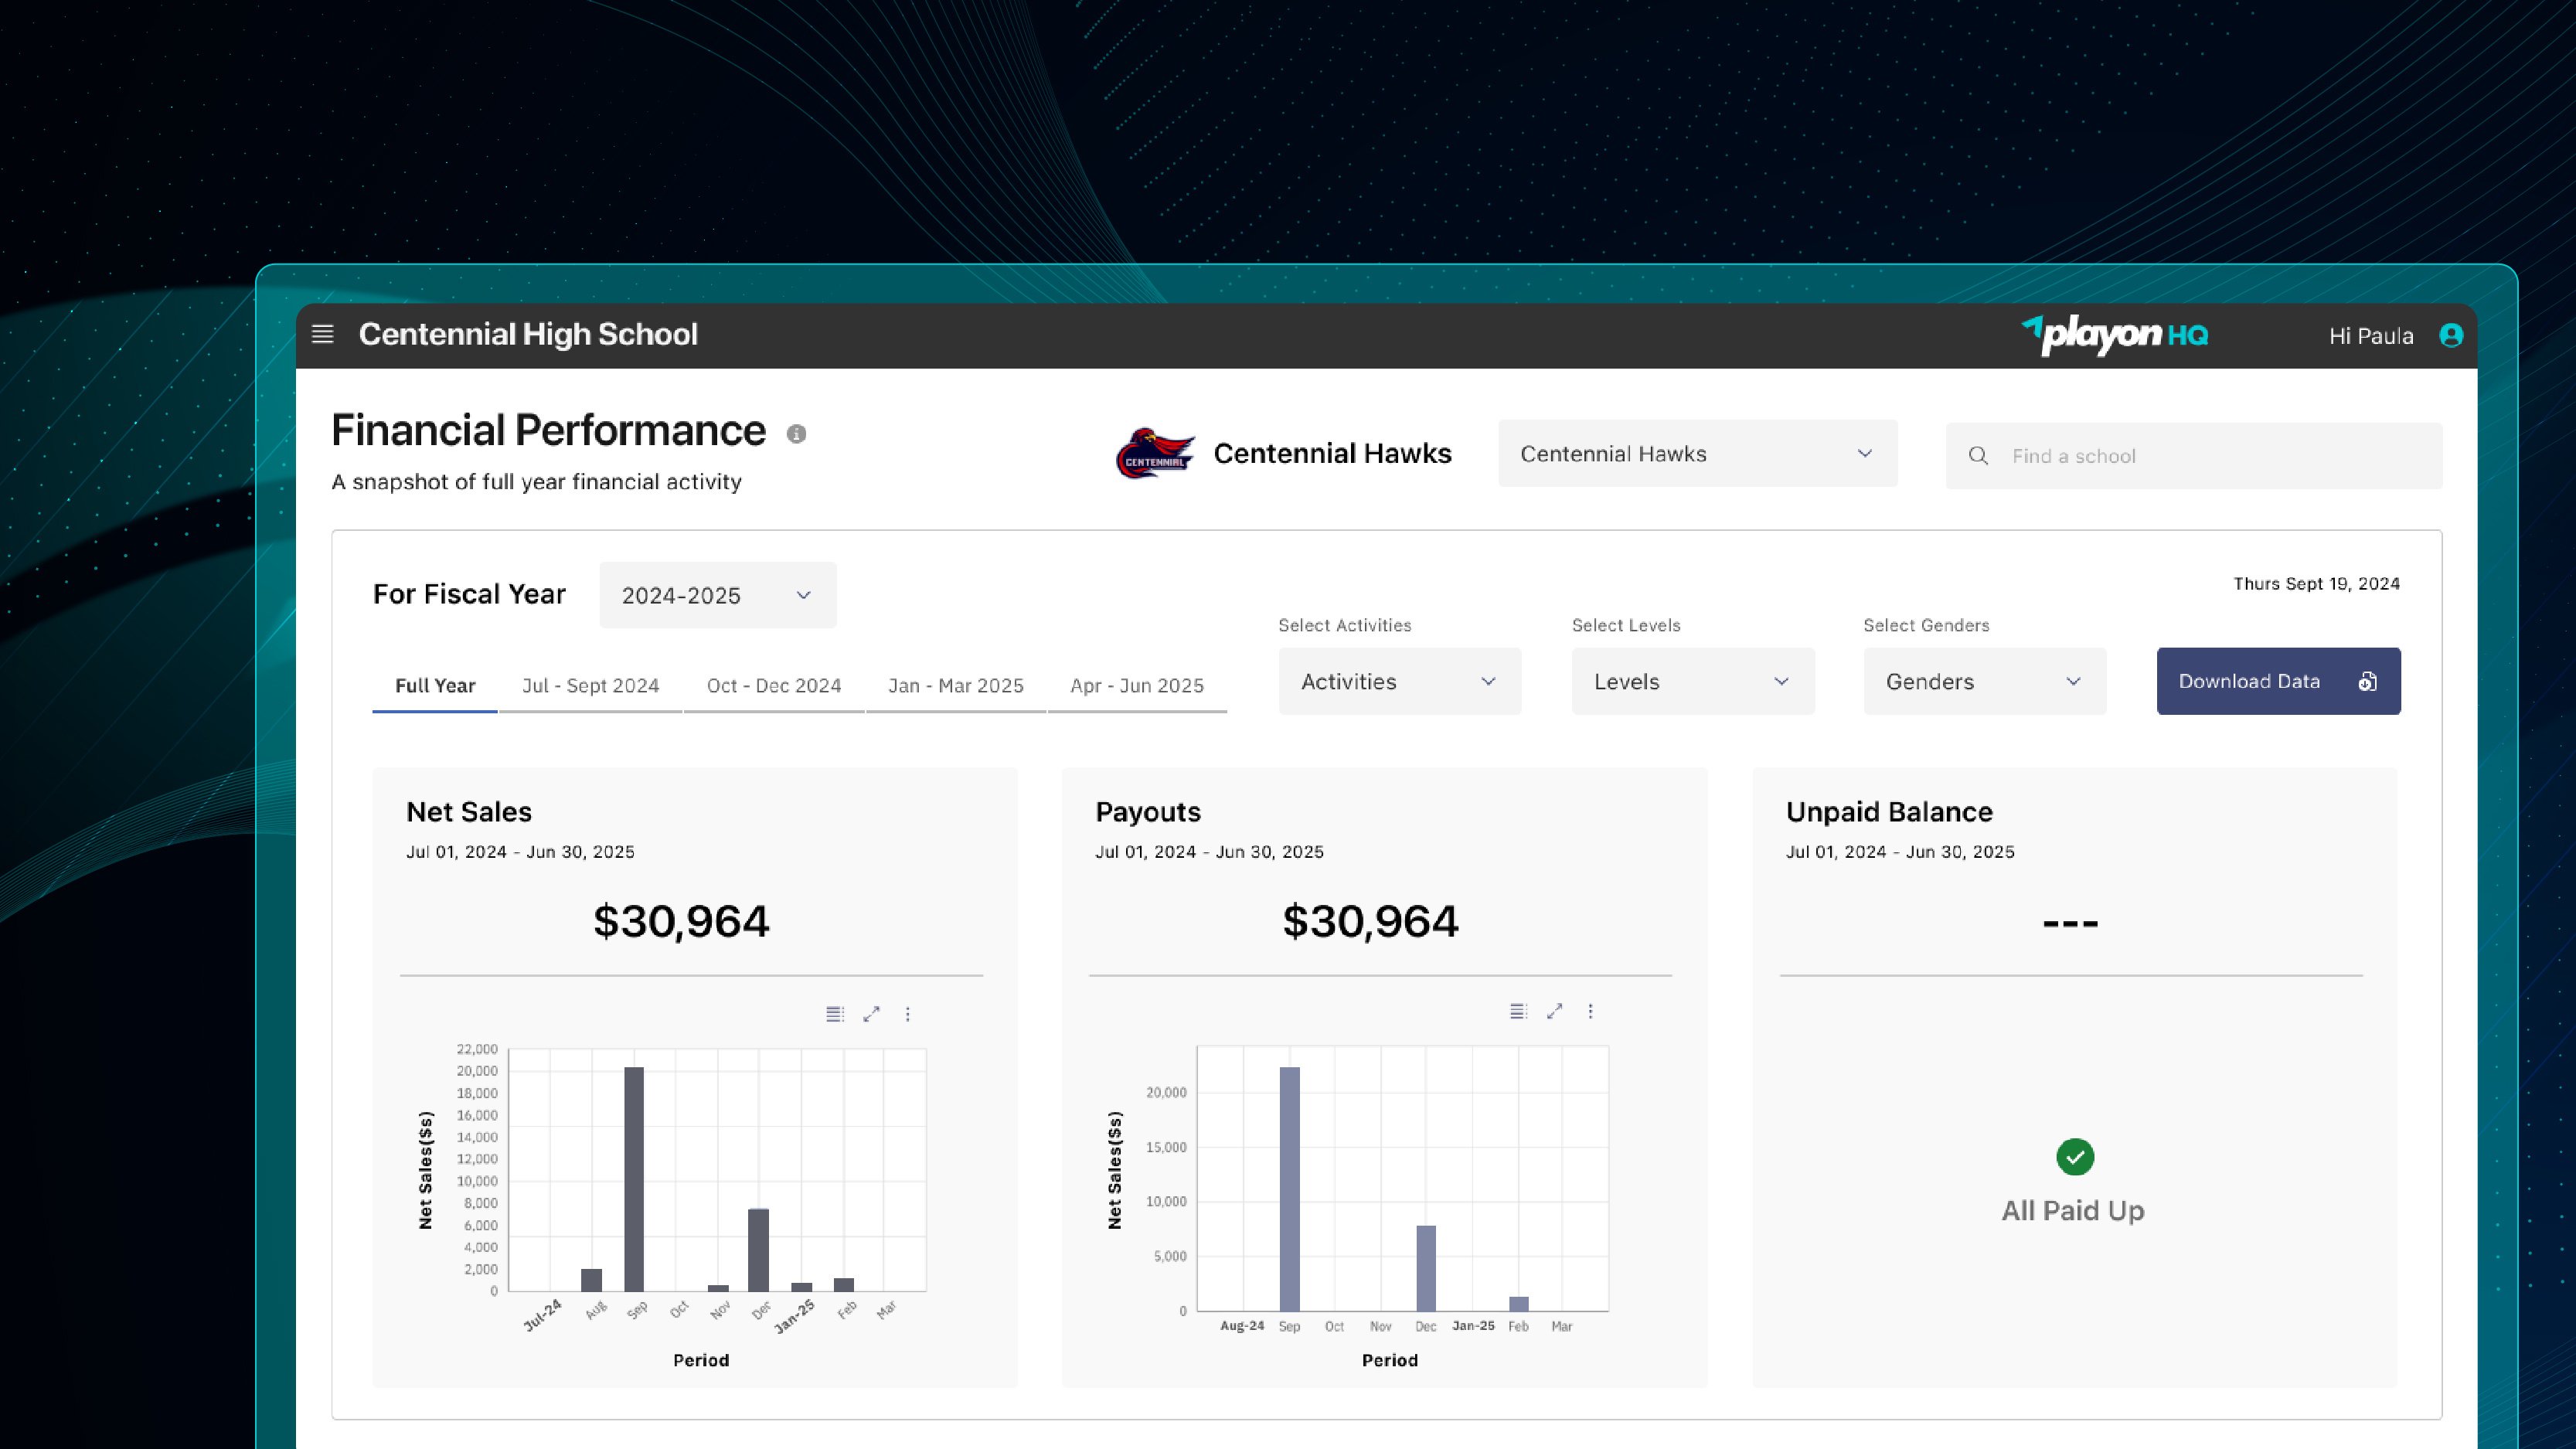
Task: Open Net Sales chart more options menu
Action: (908, 1014)
